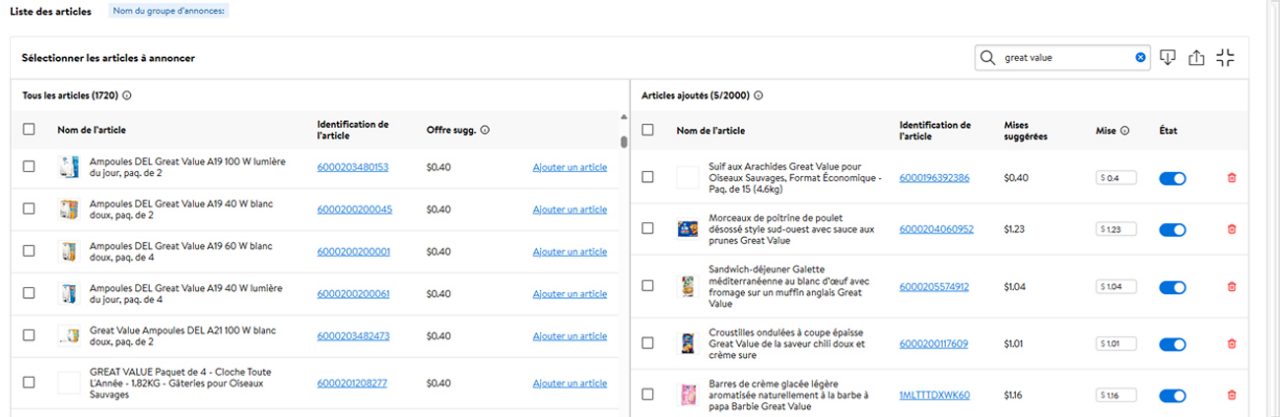1280x417 pixels.
Task: Open info icon next to Articles ajoutés
Action: click(759, 96)
